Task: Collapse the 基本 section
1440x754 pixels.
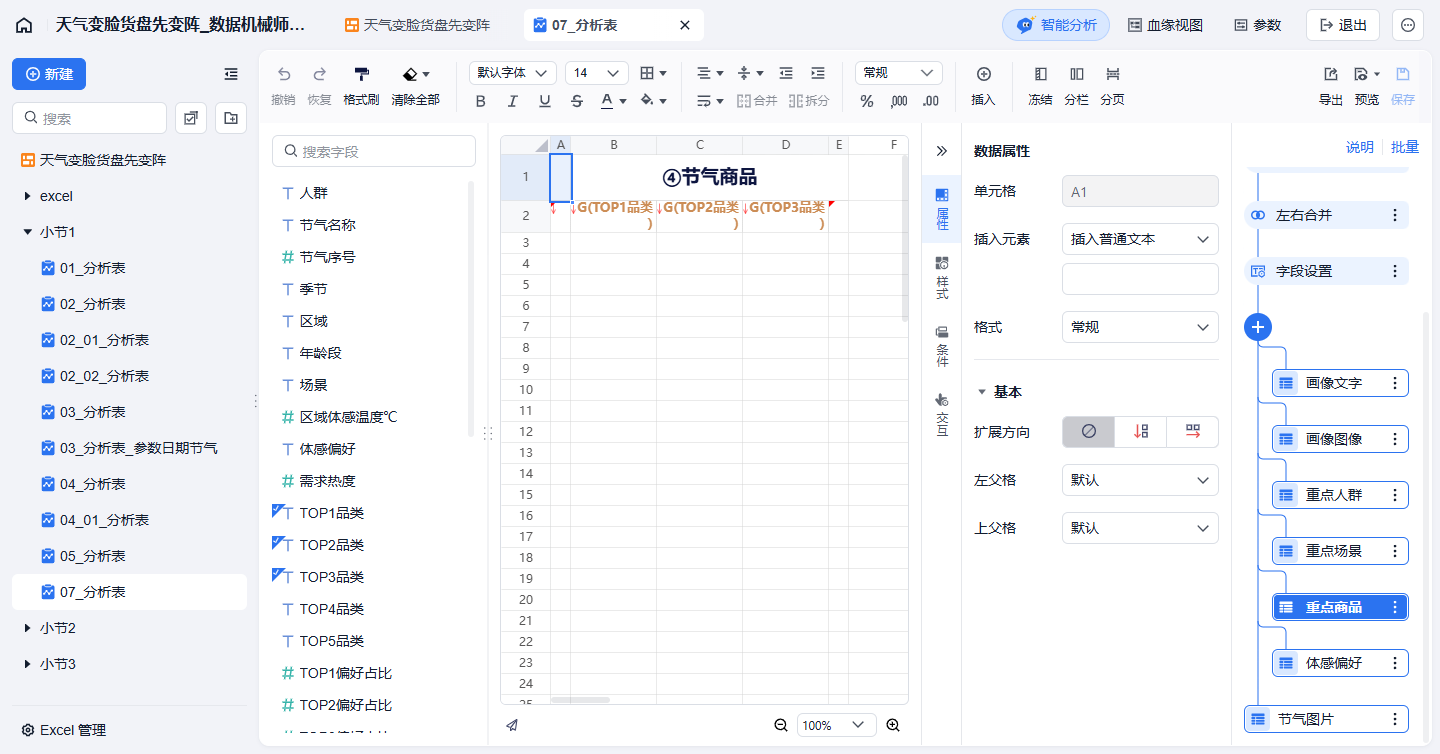Action: pyautogui.click(x=982, y=392)
